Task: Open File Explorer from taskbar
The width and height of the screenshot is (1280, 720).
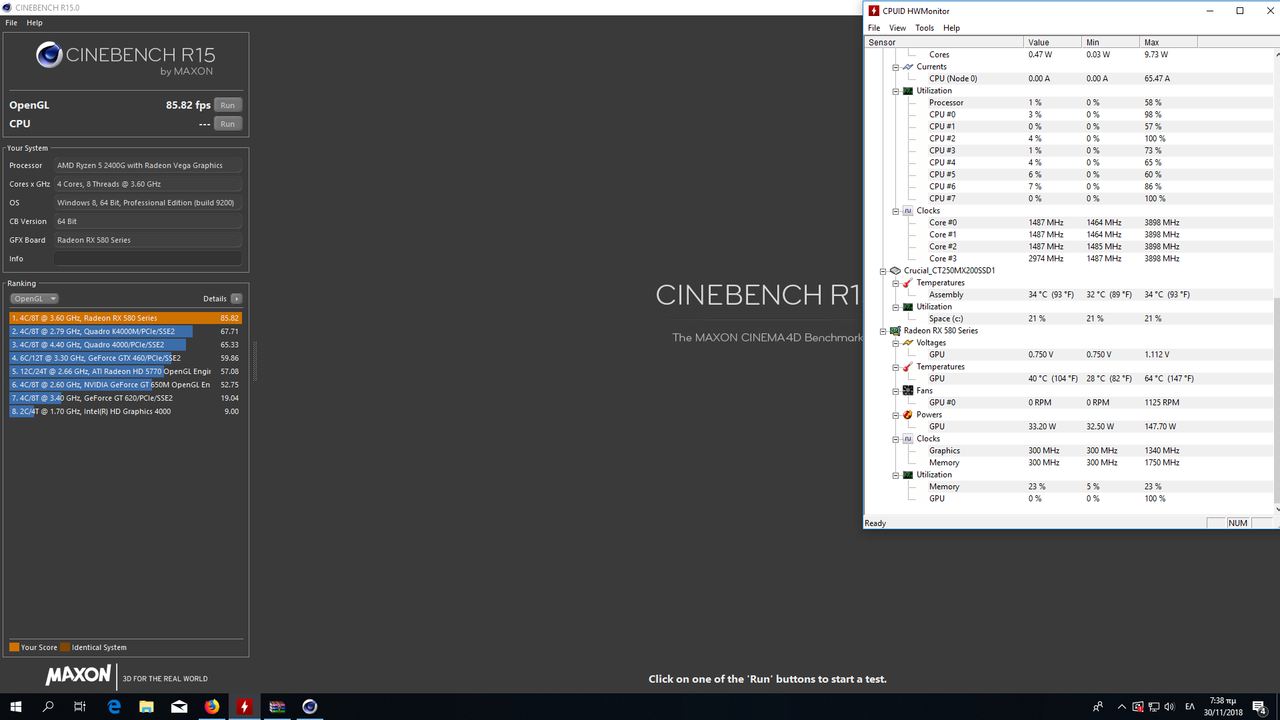Action: click(146, 706)
